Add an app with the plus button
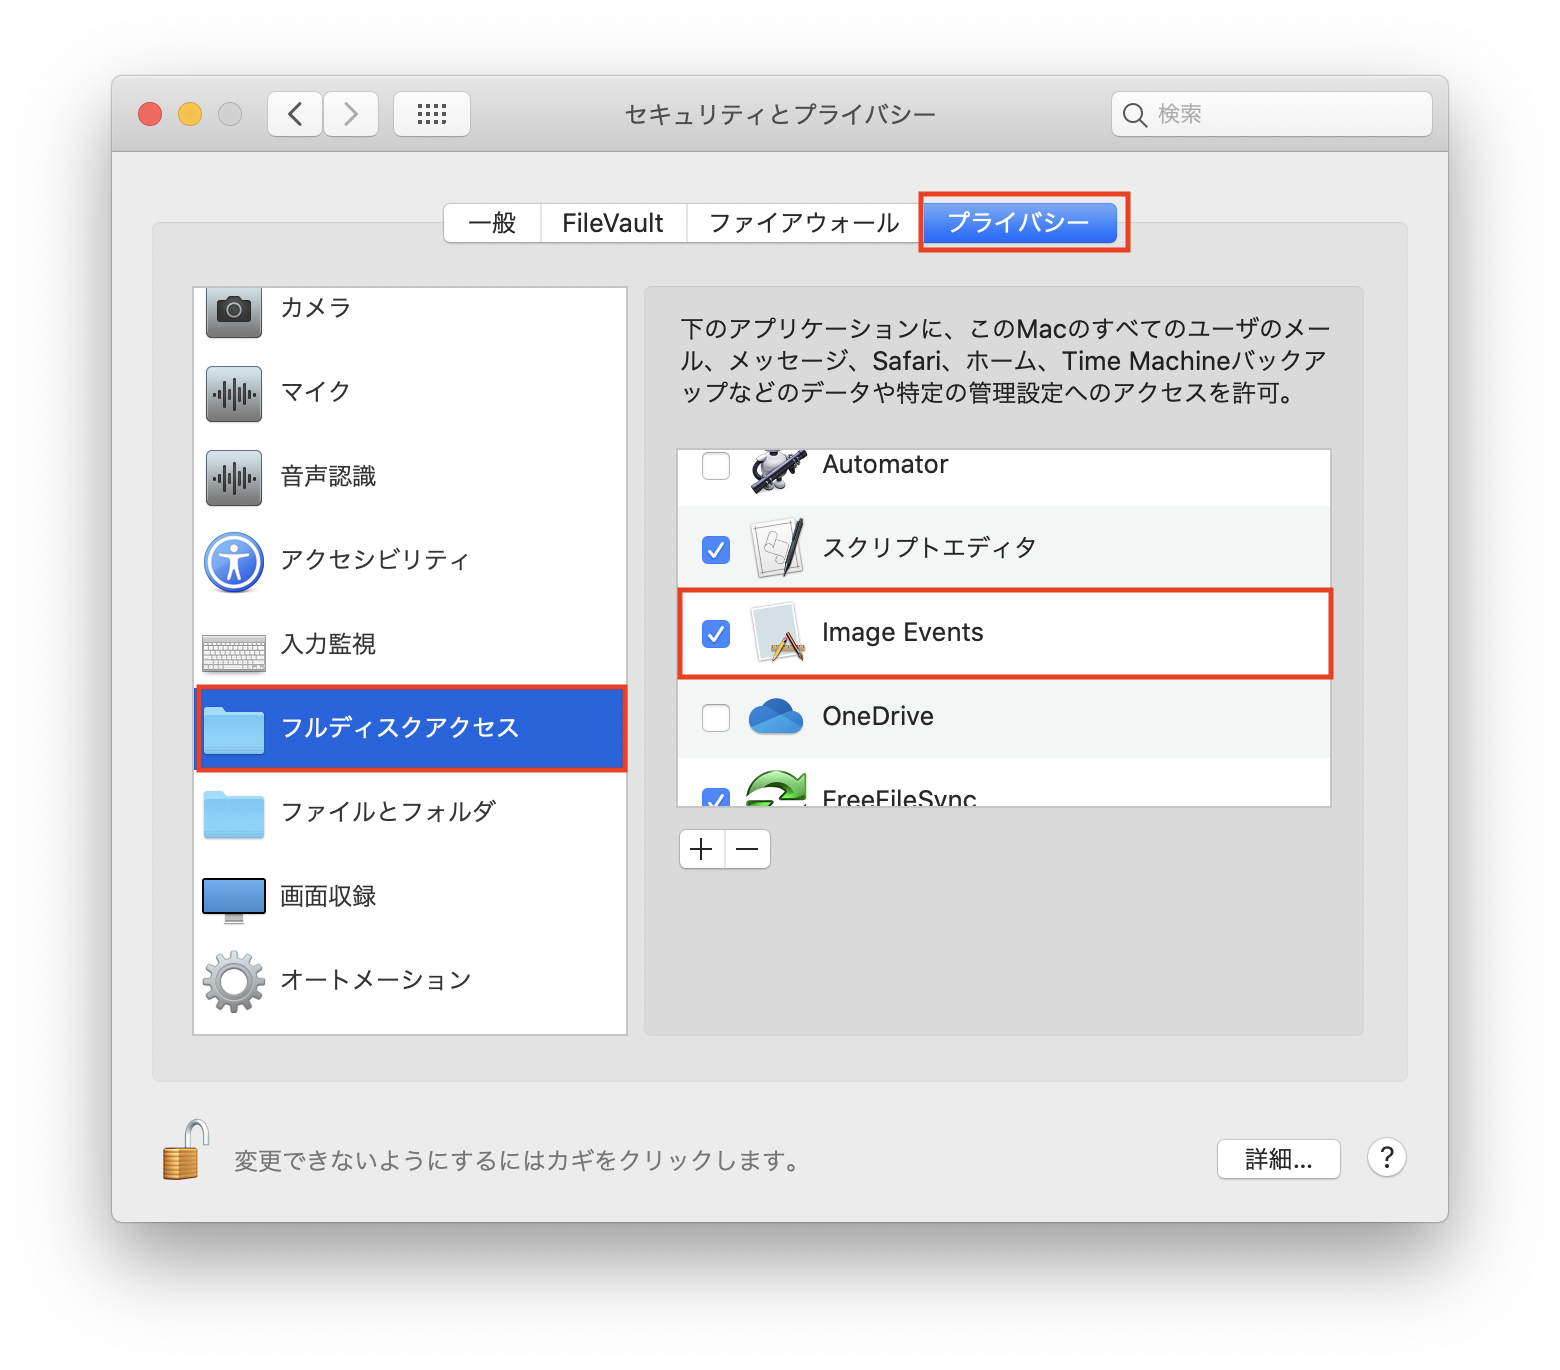This screenshot has width=1560, height=1370. click(x=702, y=849)
